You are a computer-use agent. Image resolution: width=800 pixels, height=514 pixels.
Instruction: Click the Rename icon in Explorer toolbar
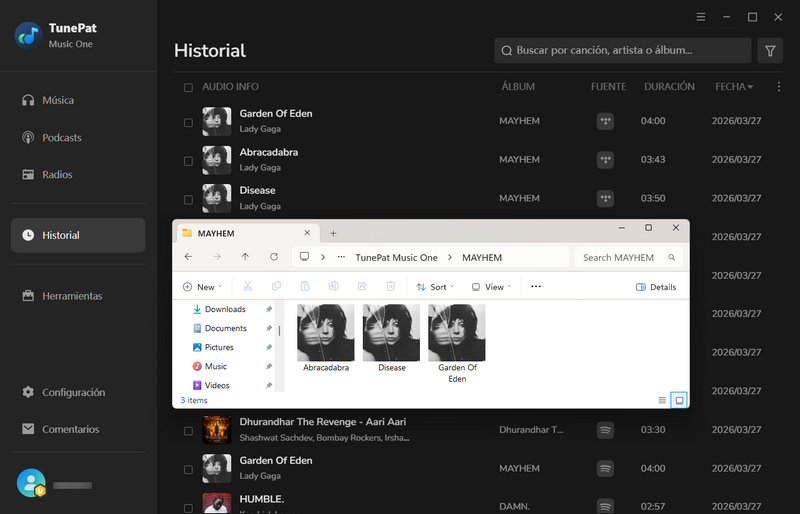click(x=334, y=286)
